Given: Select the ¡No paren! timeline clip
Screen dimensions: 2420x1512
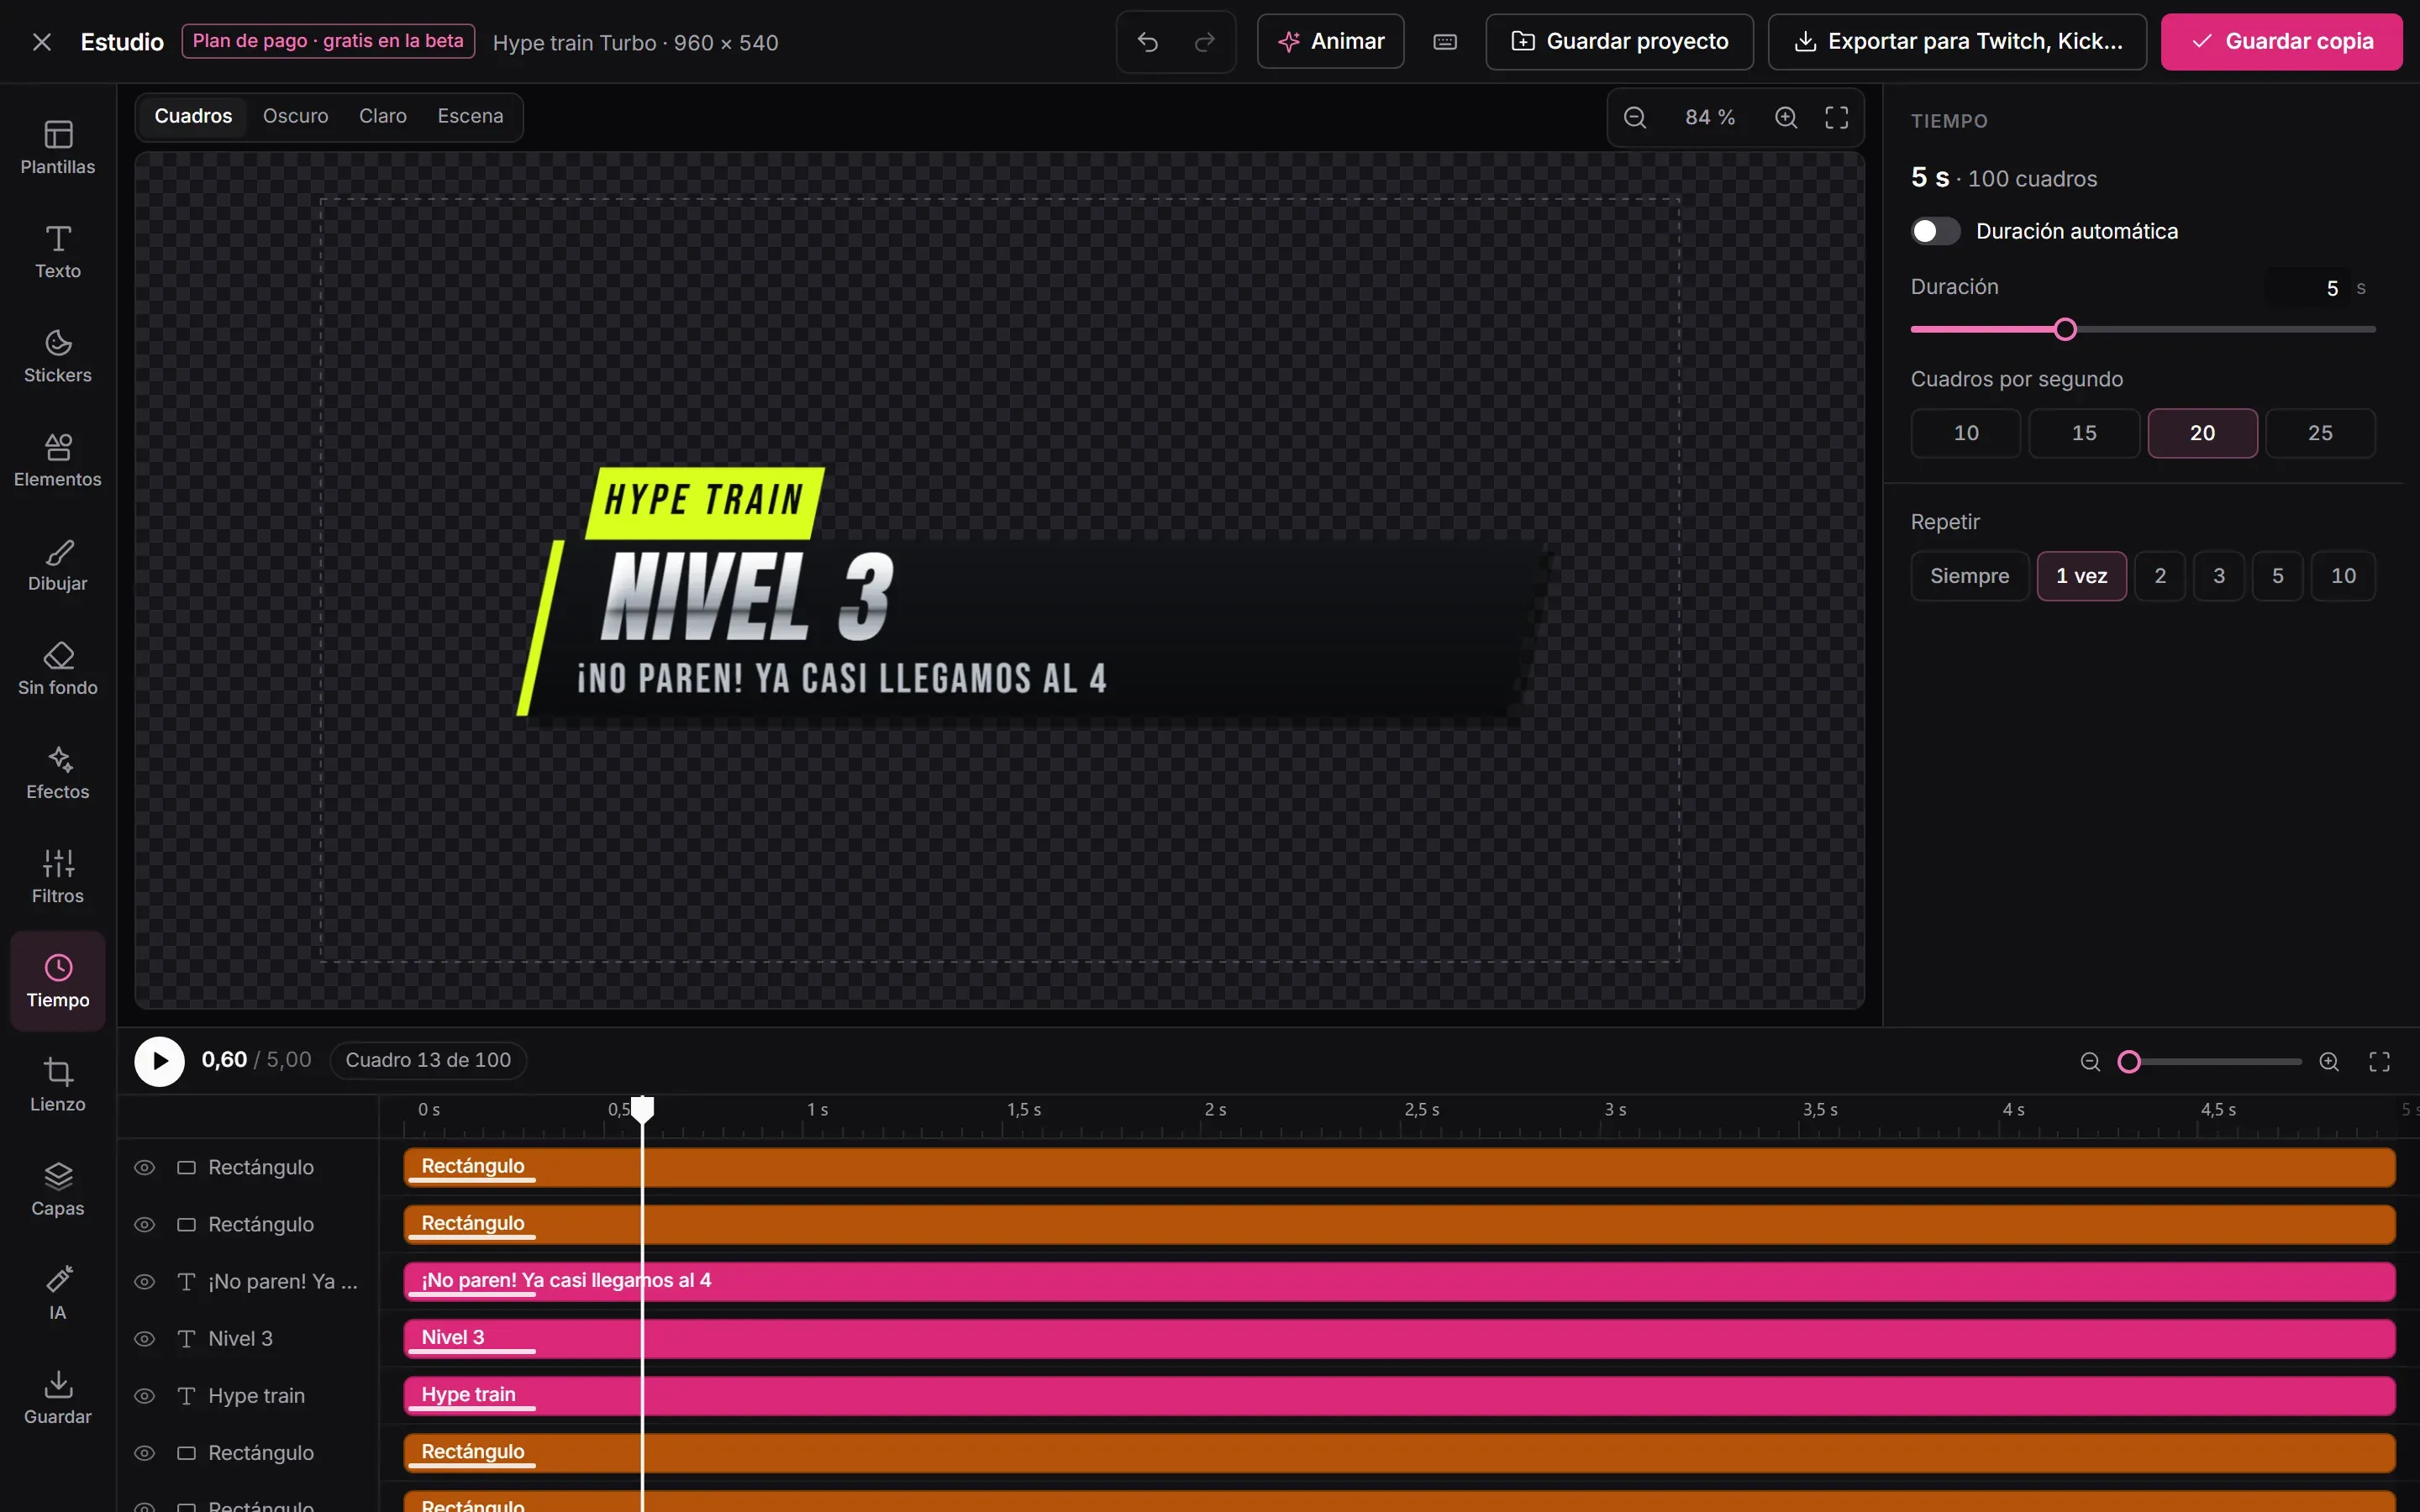Looking at the screenshot, I should (1399, 1281).
